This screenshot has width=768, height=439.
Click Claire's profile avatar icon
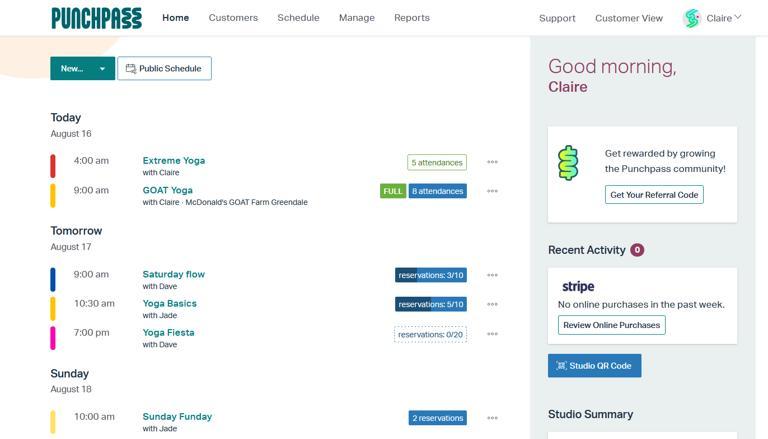pos(692,18)
